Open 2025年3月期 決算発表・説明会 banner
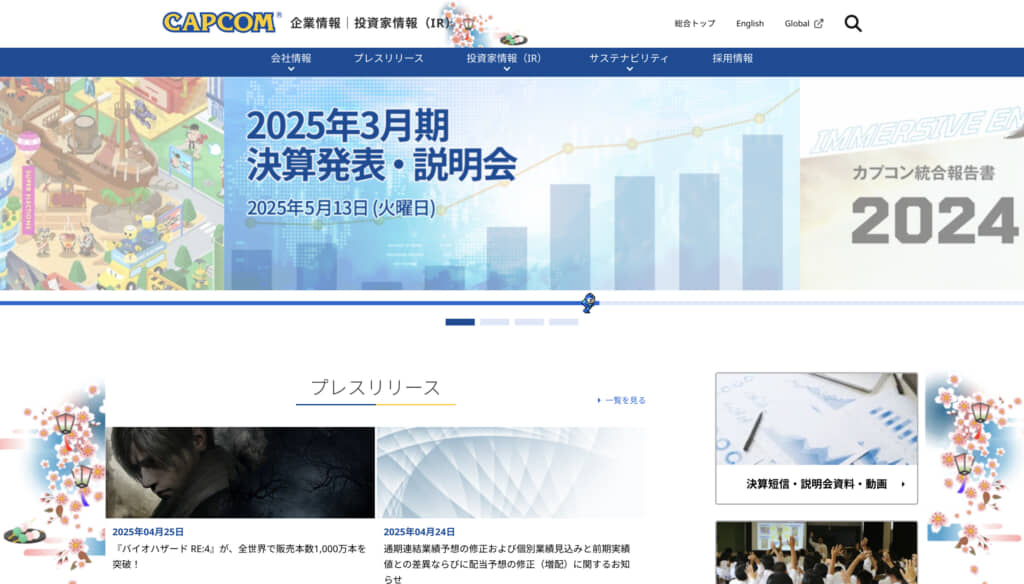The image size is (1024, 584). [x=511, y=184]
